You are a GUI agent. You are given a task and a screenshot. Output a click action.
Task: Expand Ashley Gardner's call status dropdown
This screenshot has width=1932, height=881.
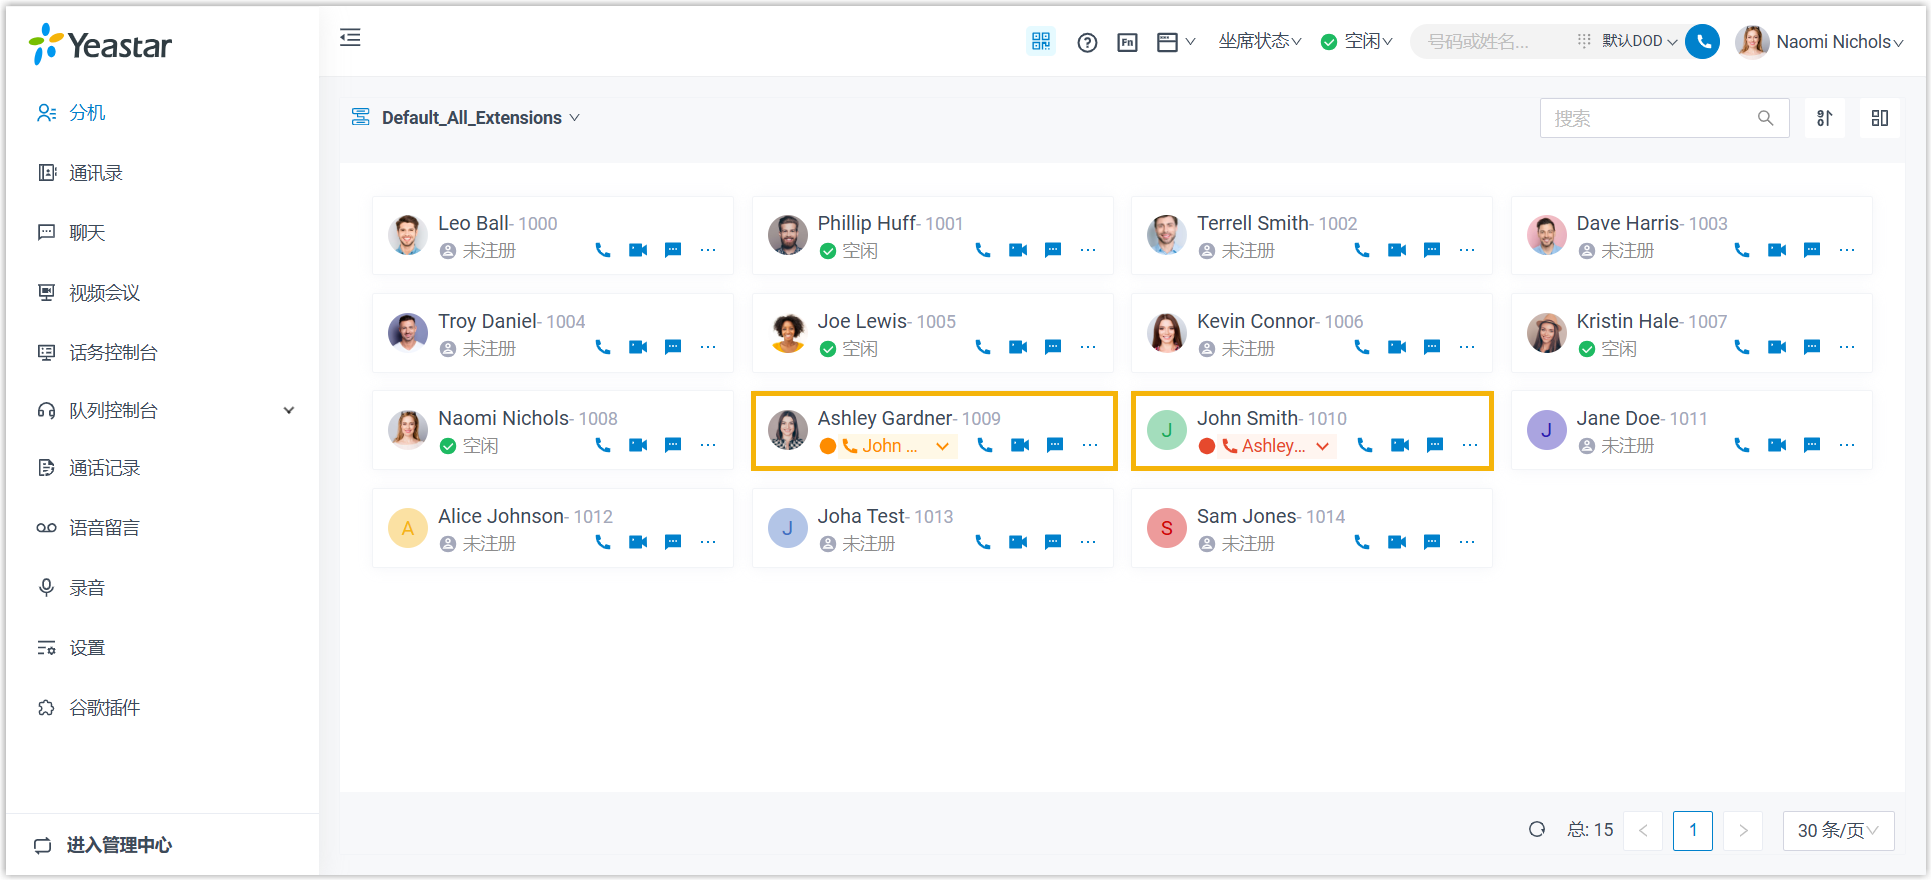click(x=942, y=446)
